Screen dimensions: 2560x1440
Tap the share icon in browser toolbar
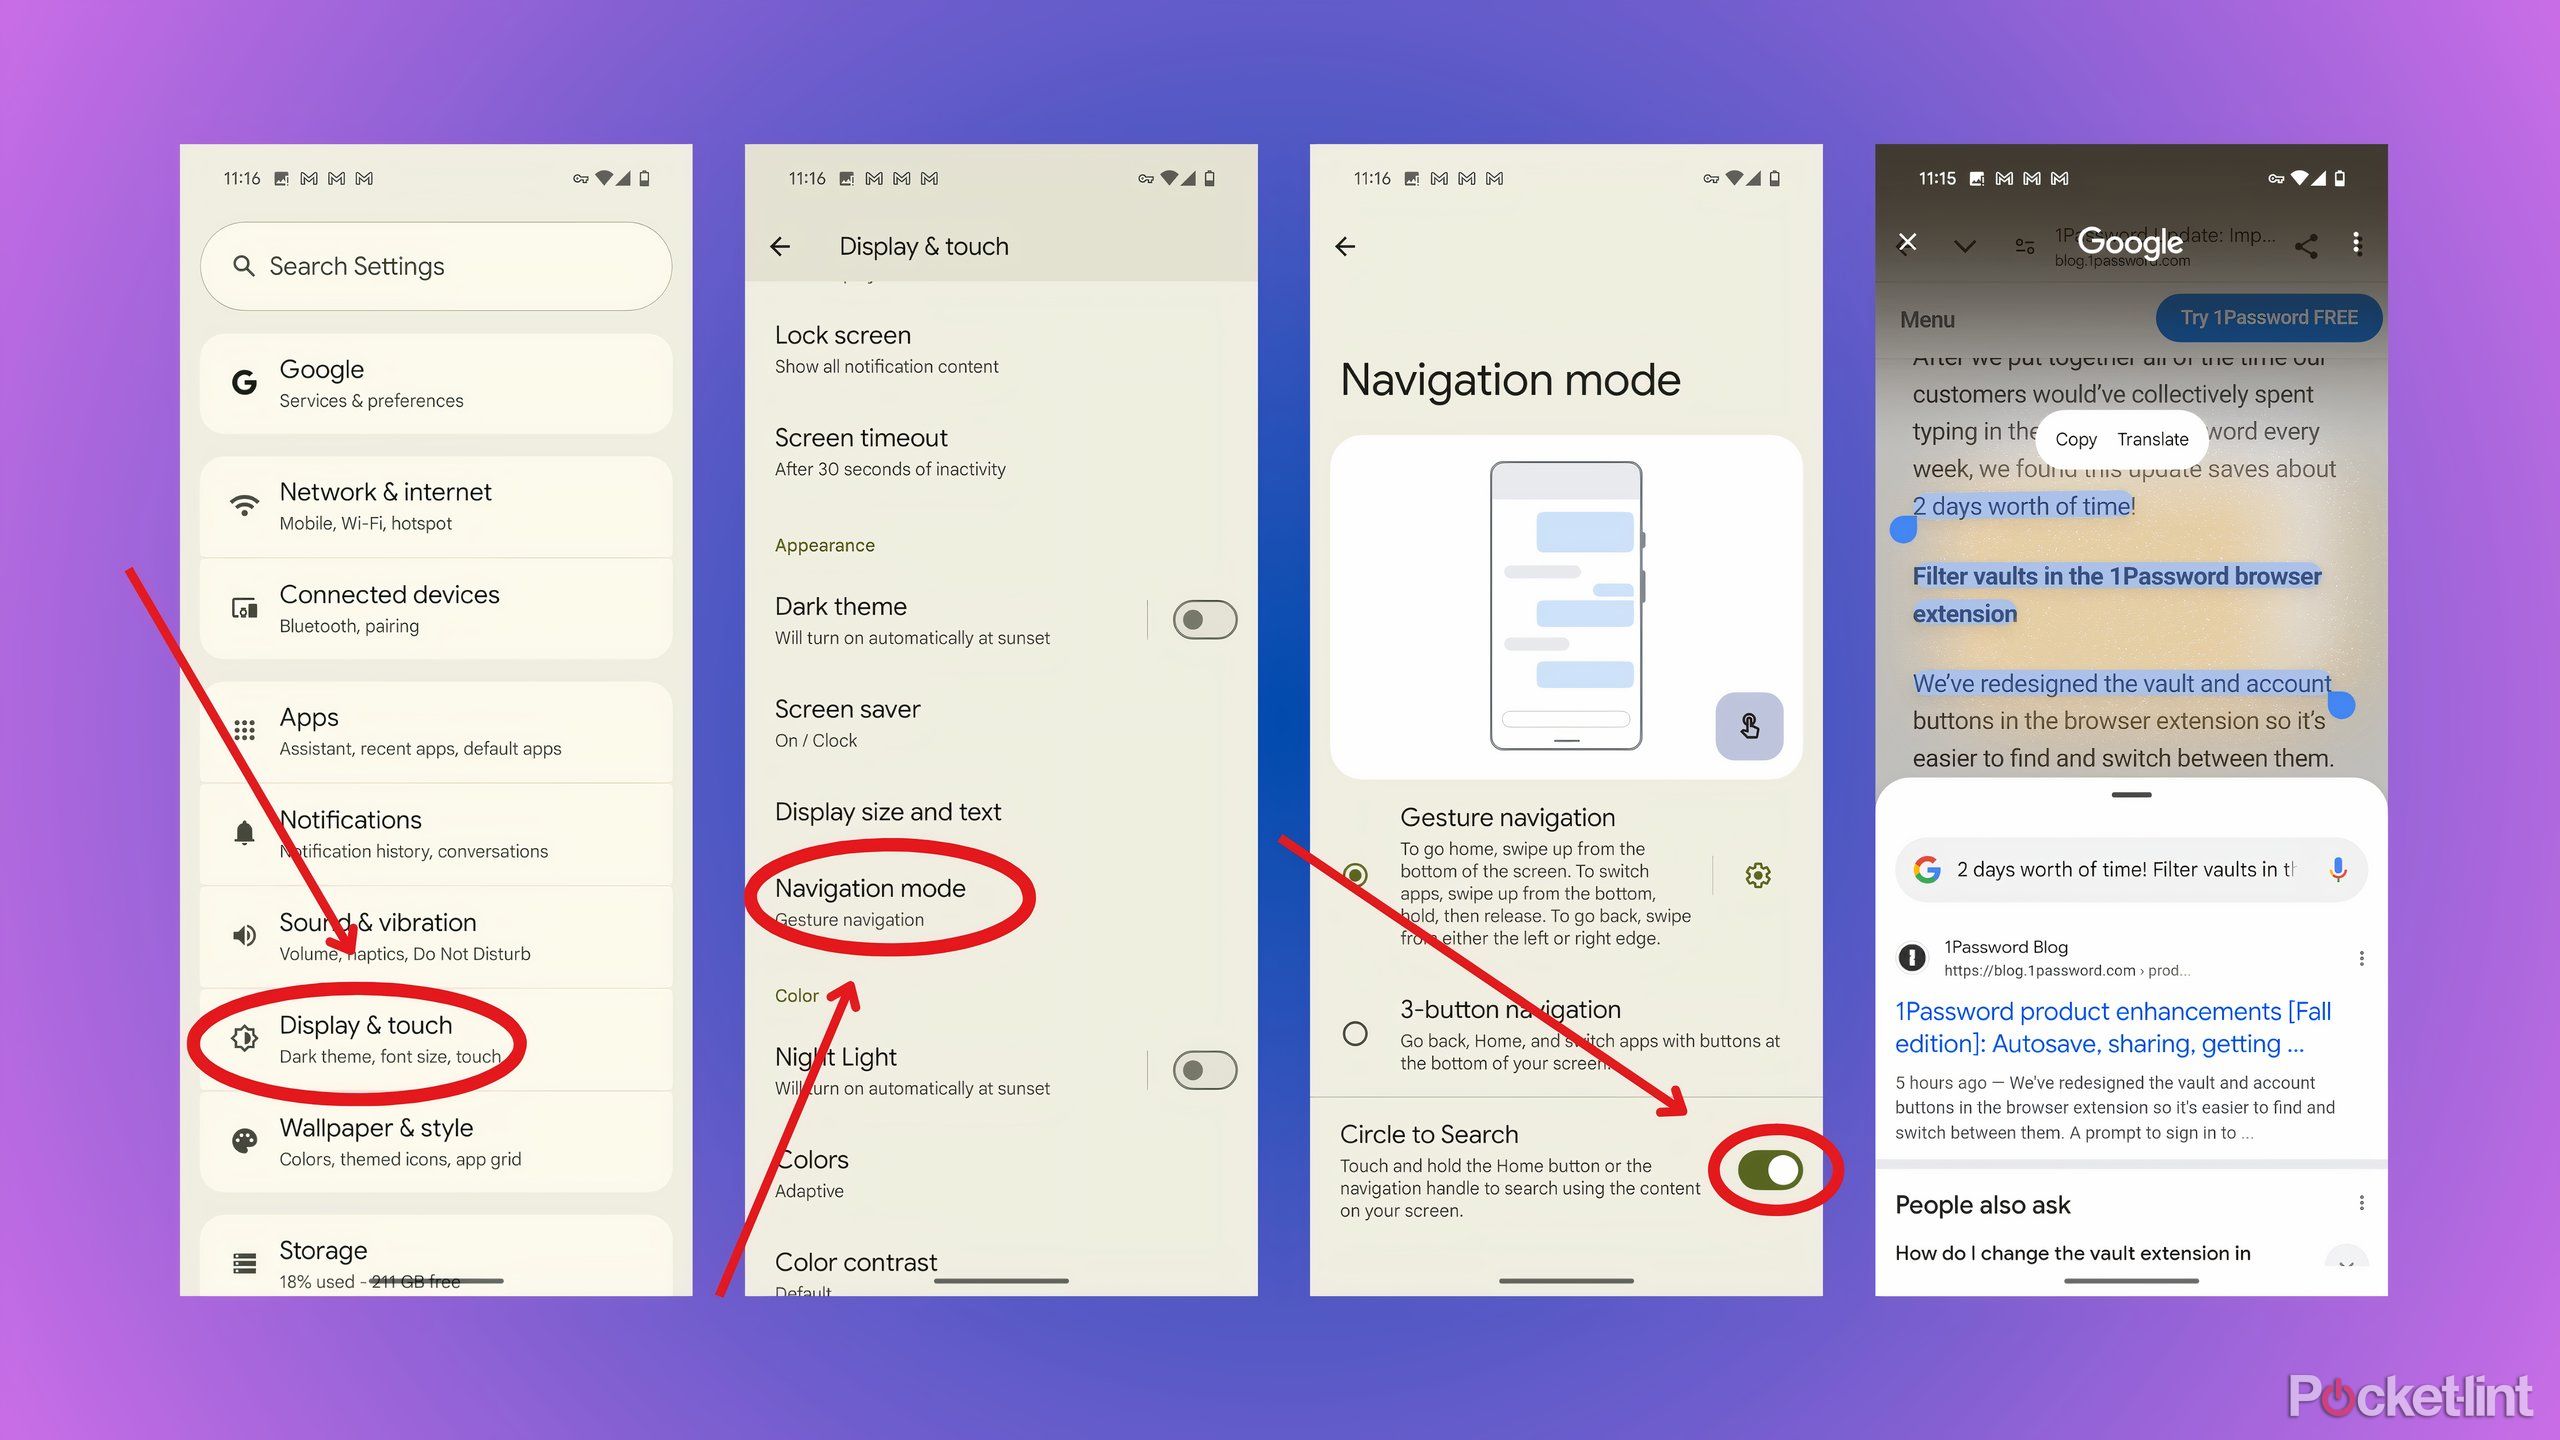click(x=2307, y=244)
